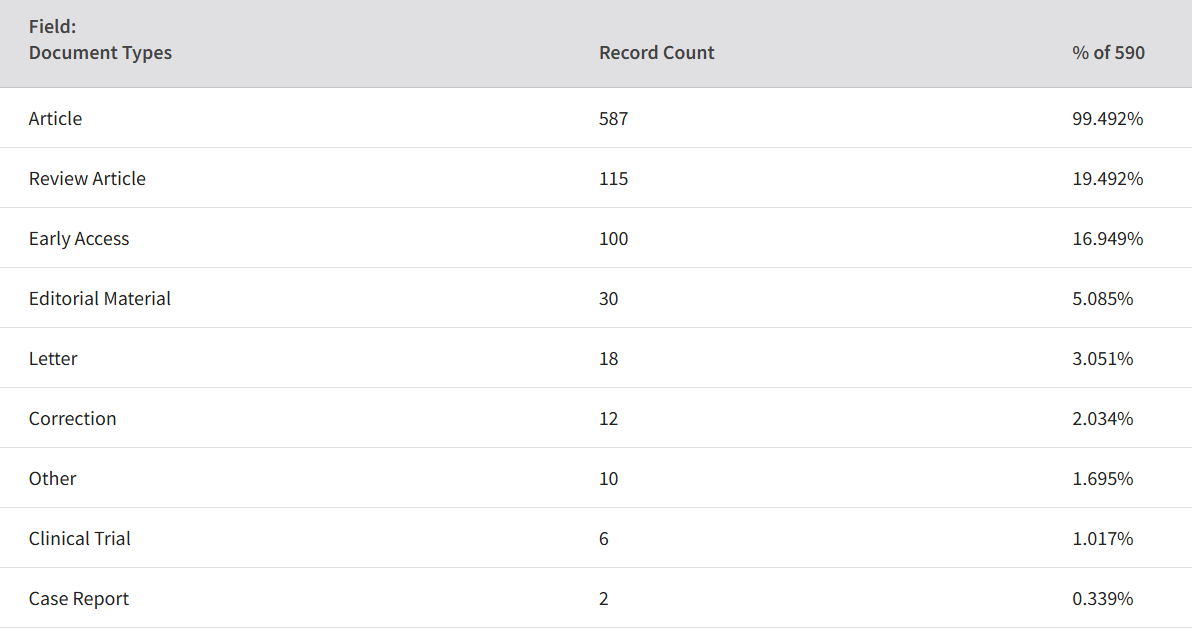Click the % of 590 column header
This screenshot has width=1192, height=630.
click(x=1108, y=52)
